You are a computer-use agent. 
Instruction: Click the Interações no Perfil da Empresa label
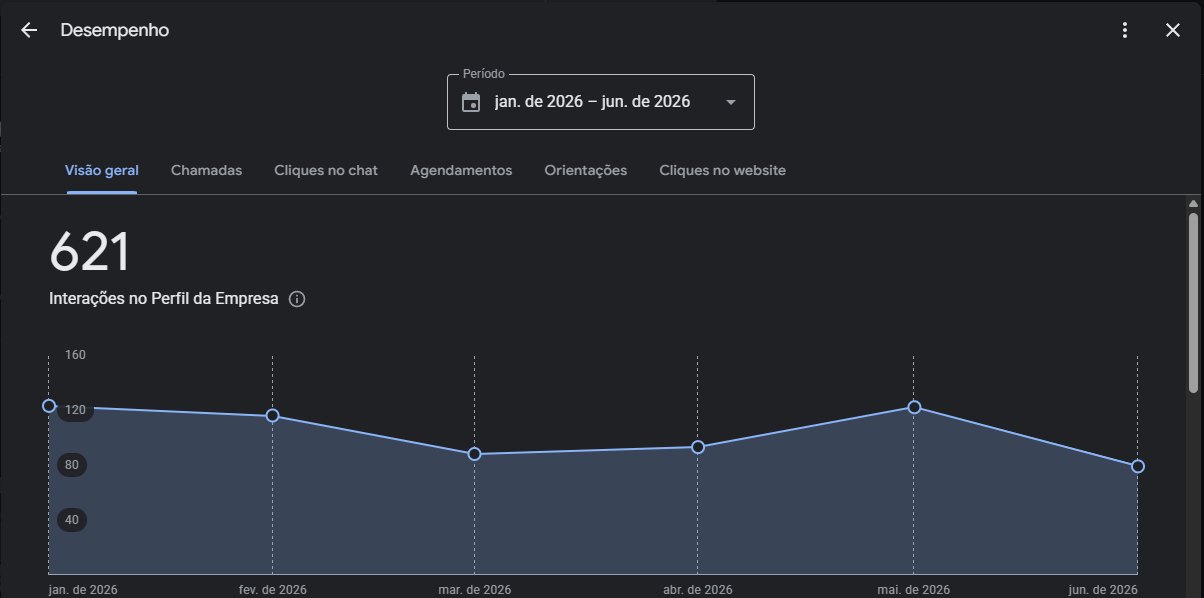coord(164,299)
